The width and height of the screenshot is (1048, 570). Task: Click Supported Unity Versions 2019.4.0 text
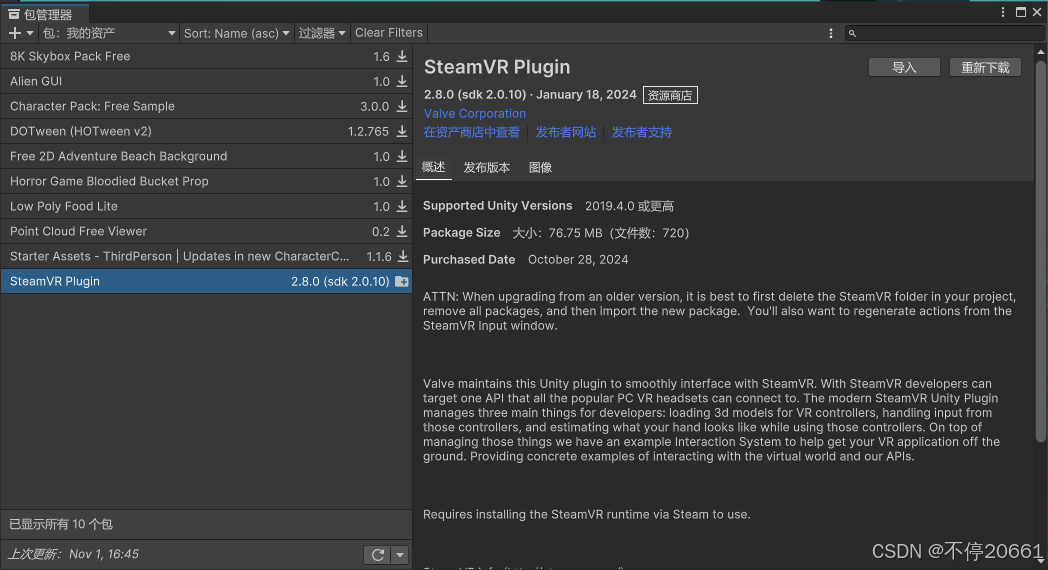point(548,206)
